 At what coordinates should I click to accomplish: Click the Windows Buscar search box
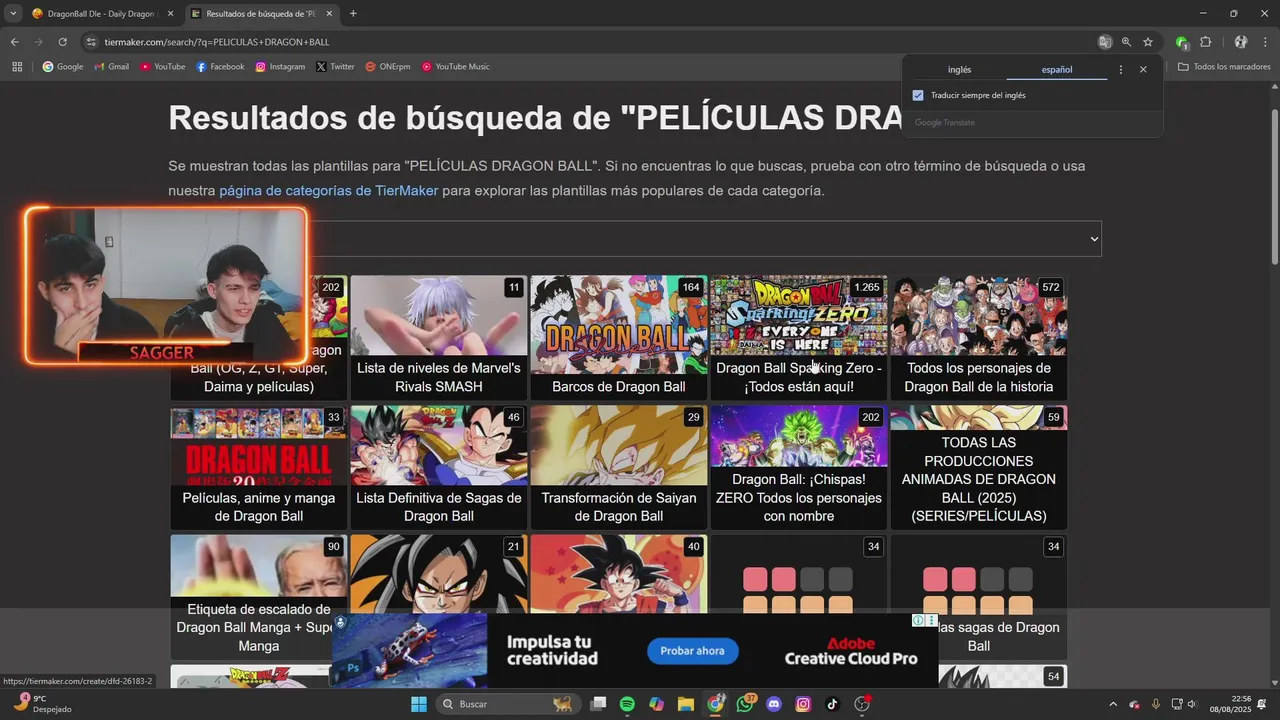pos(508,704)
